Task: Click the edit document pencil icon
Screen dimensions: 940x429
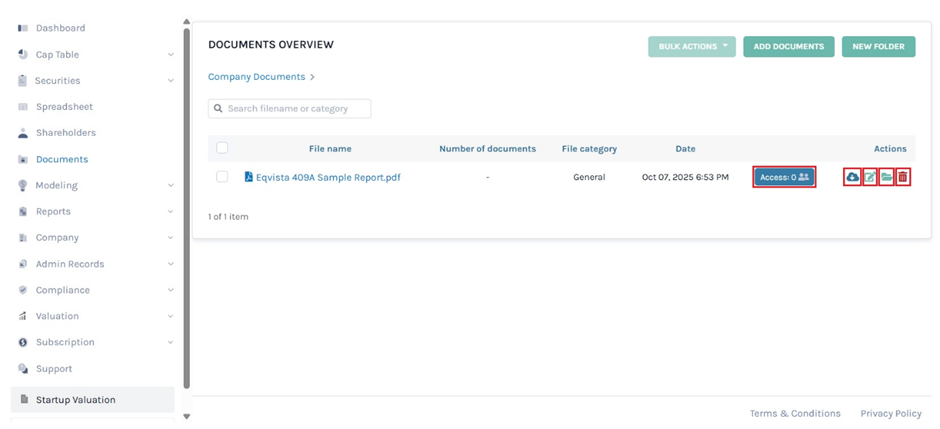Action: (870, 177)
